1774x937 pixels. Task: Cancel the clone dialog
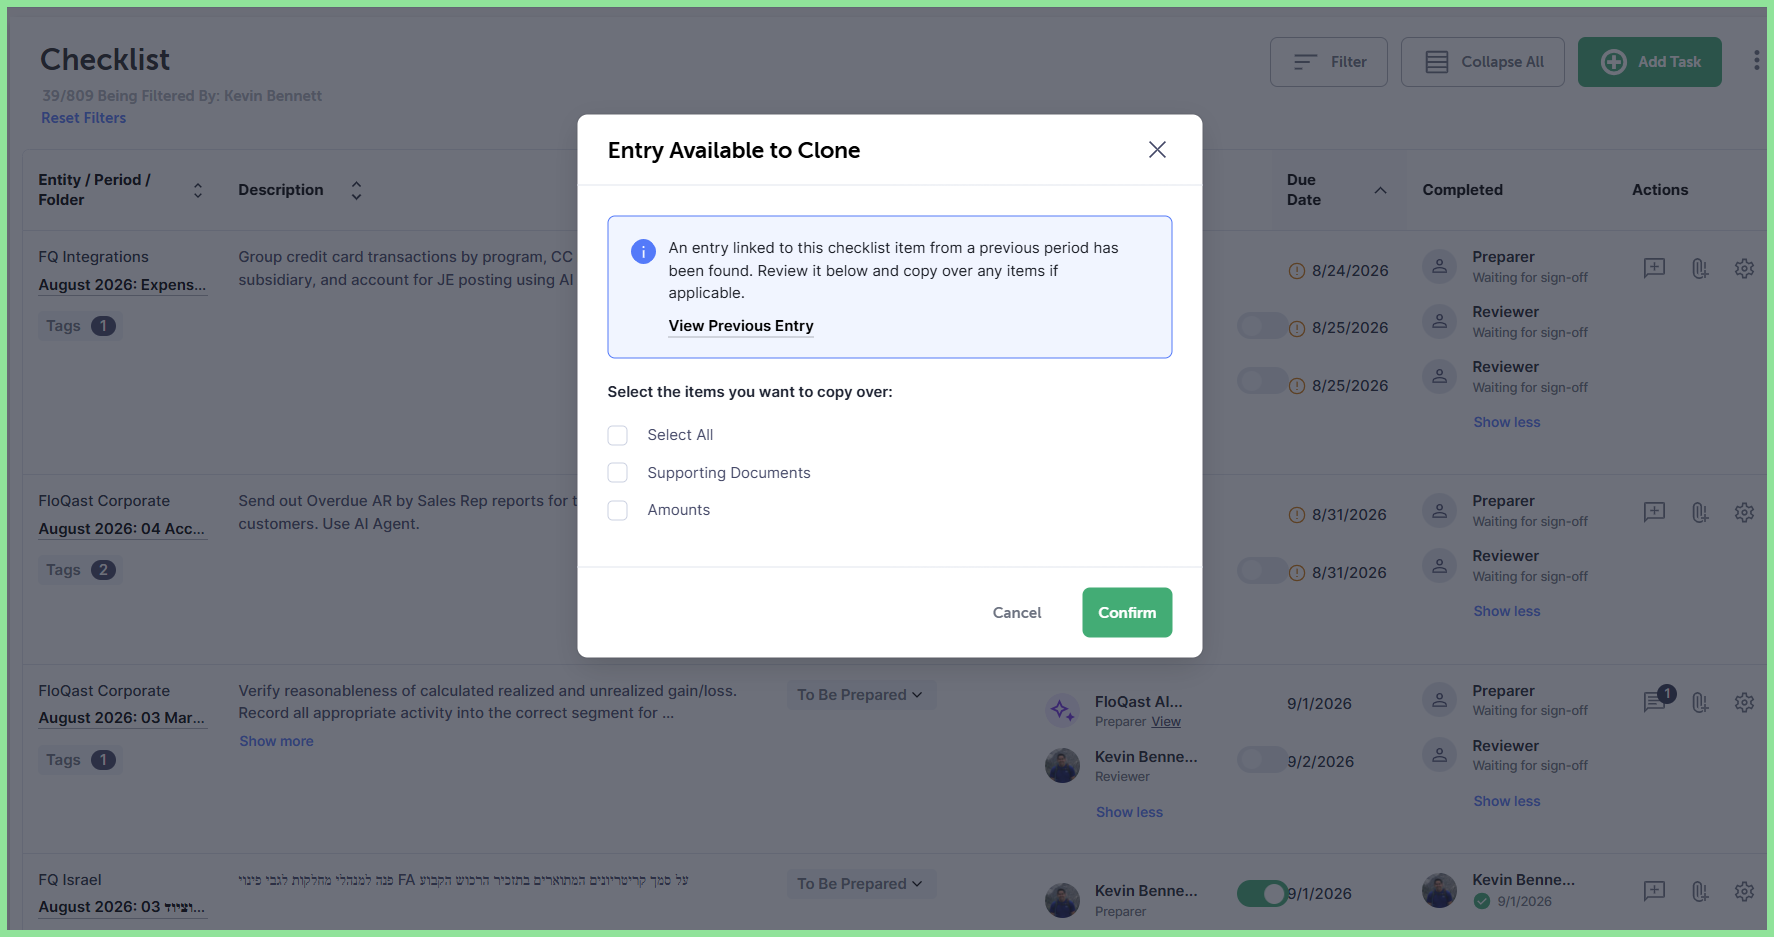coord(1017,612)
